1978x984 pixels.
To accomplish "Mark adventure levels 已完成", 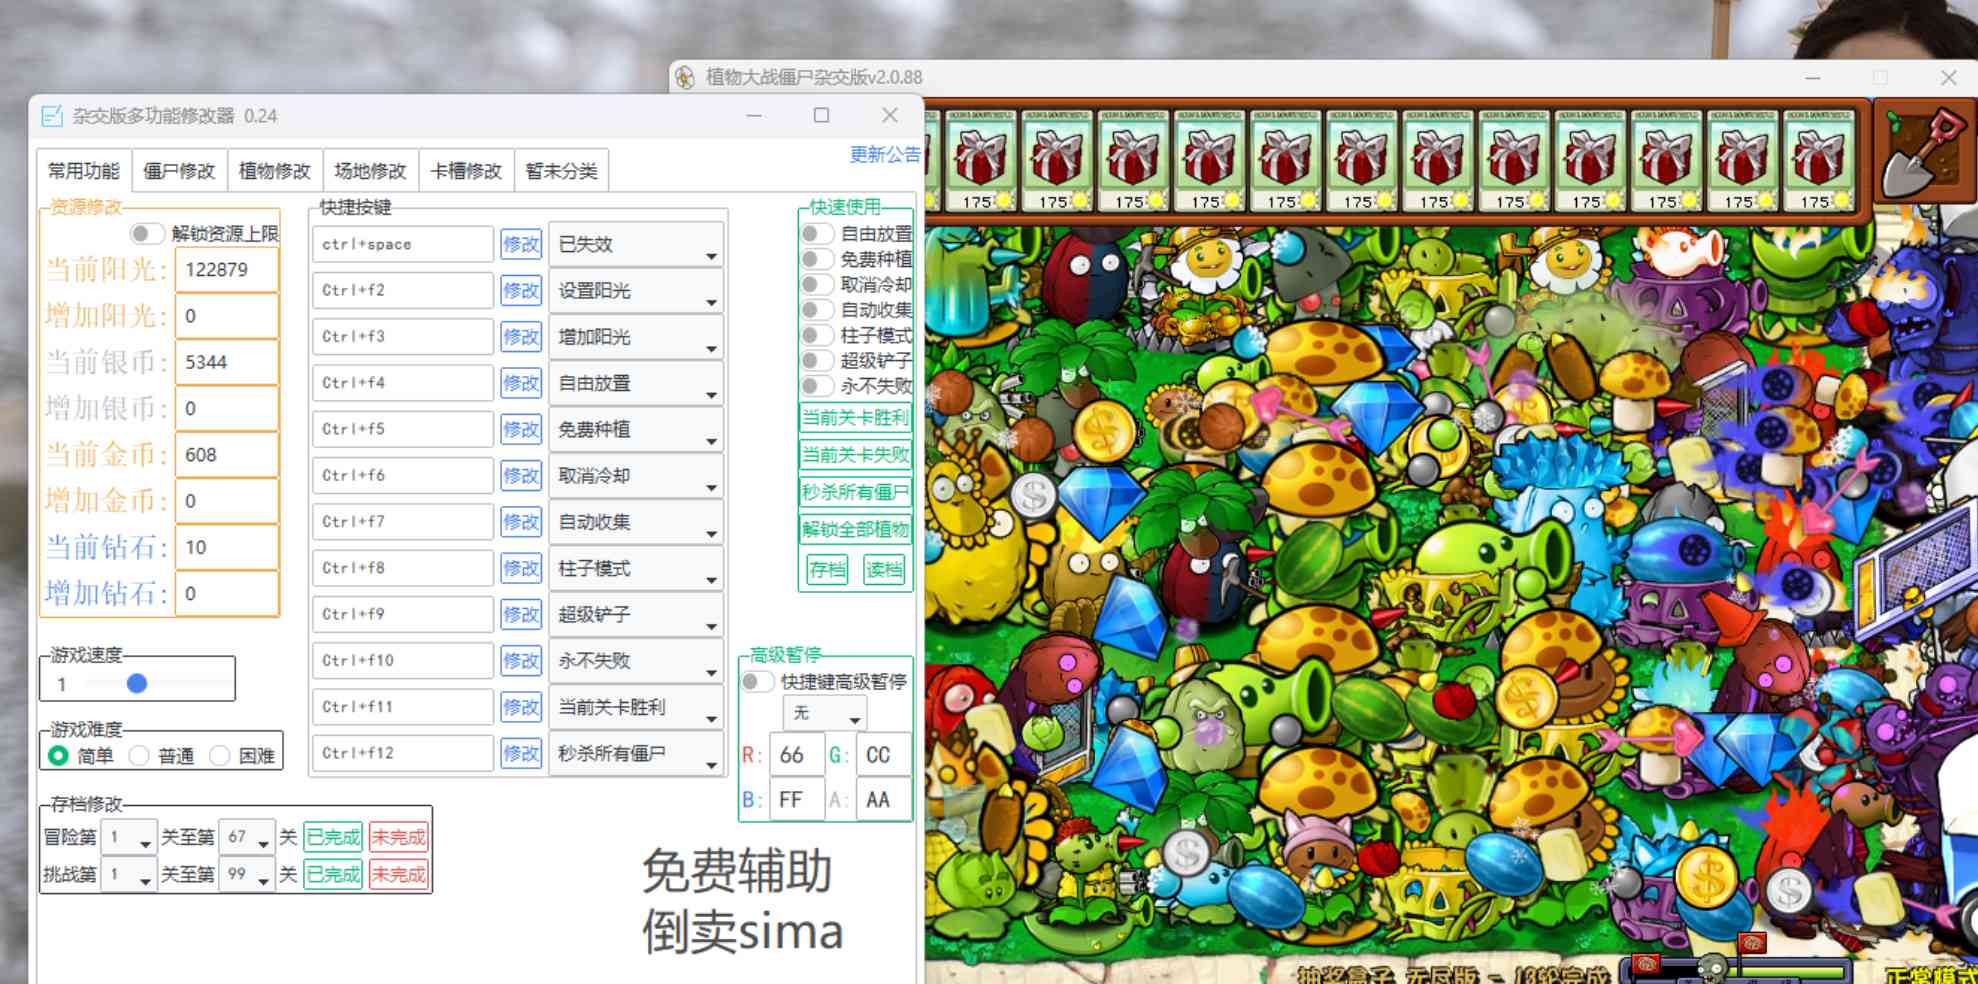I will coord(333,837).
